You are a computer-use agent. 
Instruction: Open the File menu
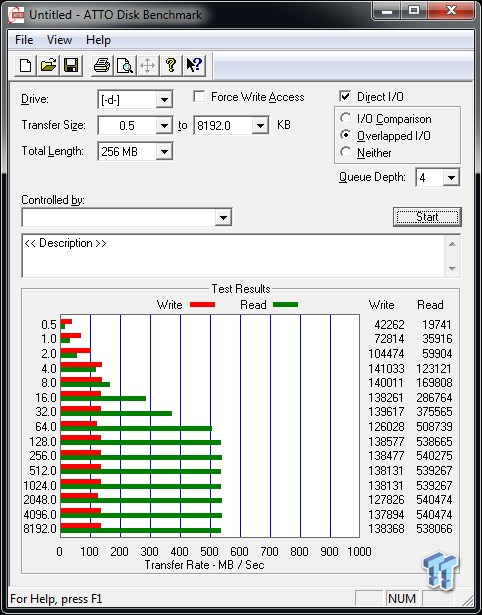coord(24,40)
